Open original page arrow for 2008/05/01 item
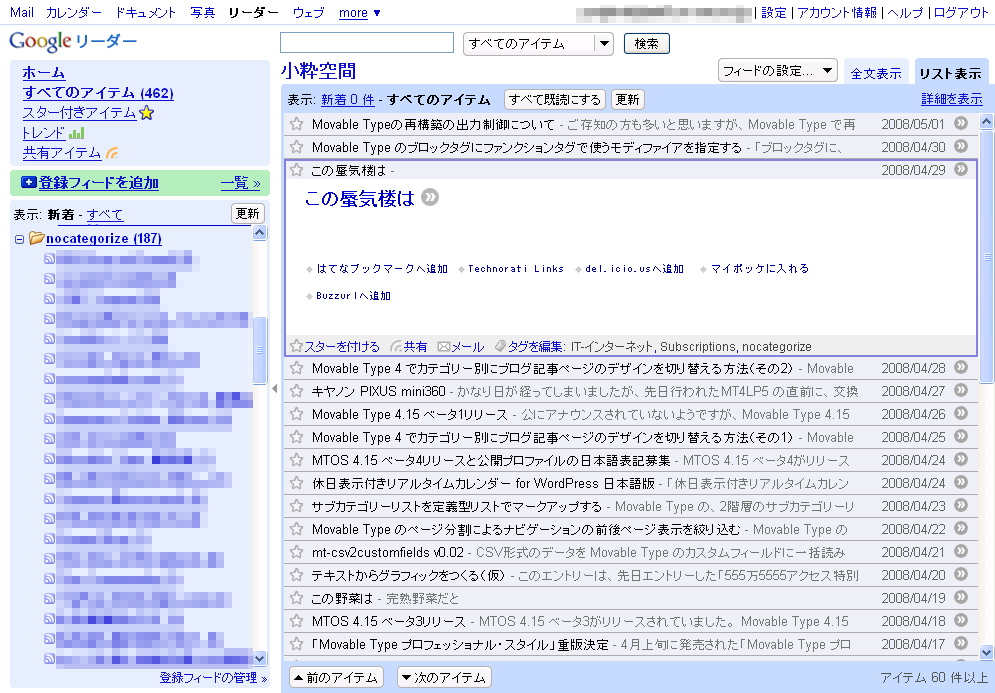995x693 pixels. click(961, 123)
